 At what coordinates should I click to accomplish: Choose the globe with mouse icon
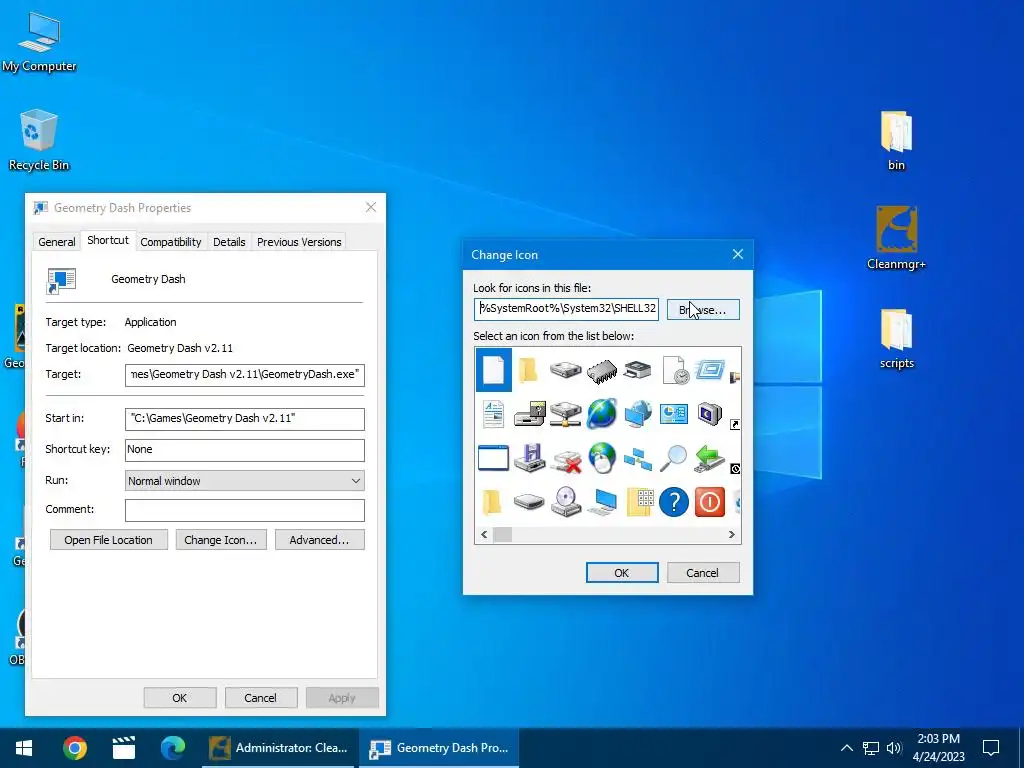tap(601, 458)
